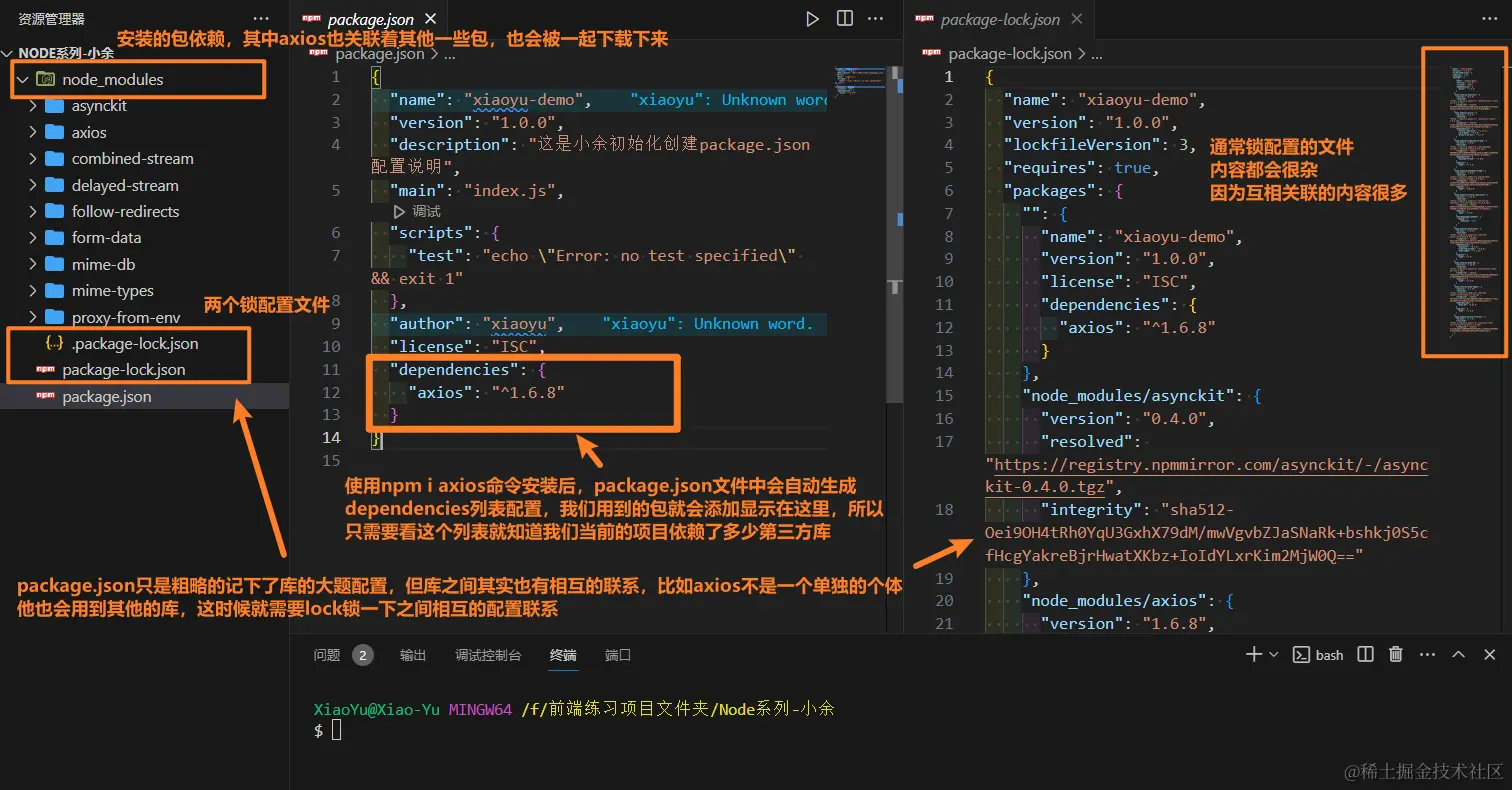Expand the combined-stream folder chevron
The image size is (1512, 790).
point(33,159)
